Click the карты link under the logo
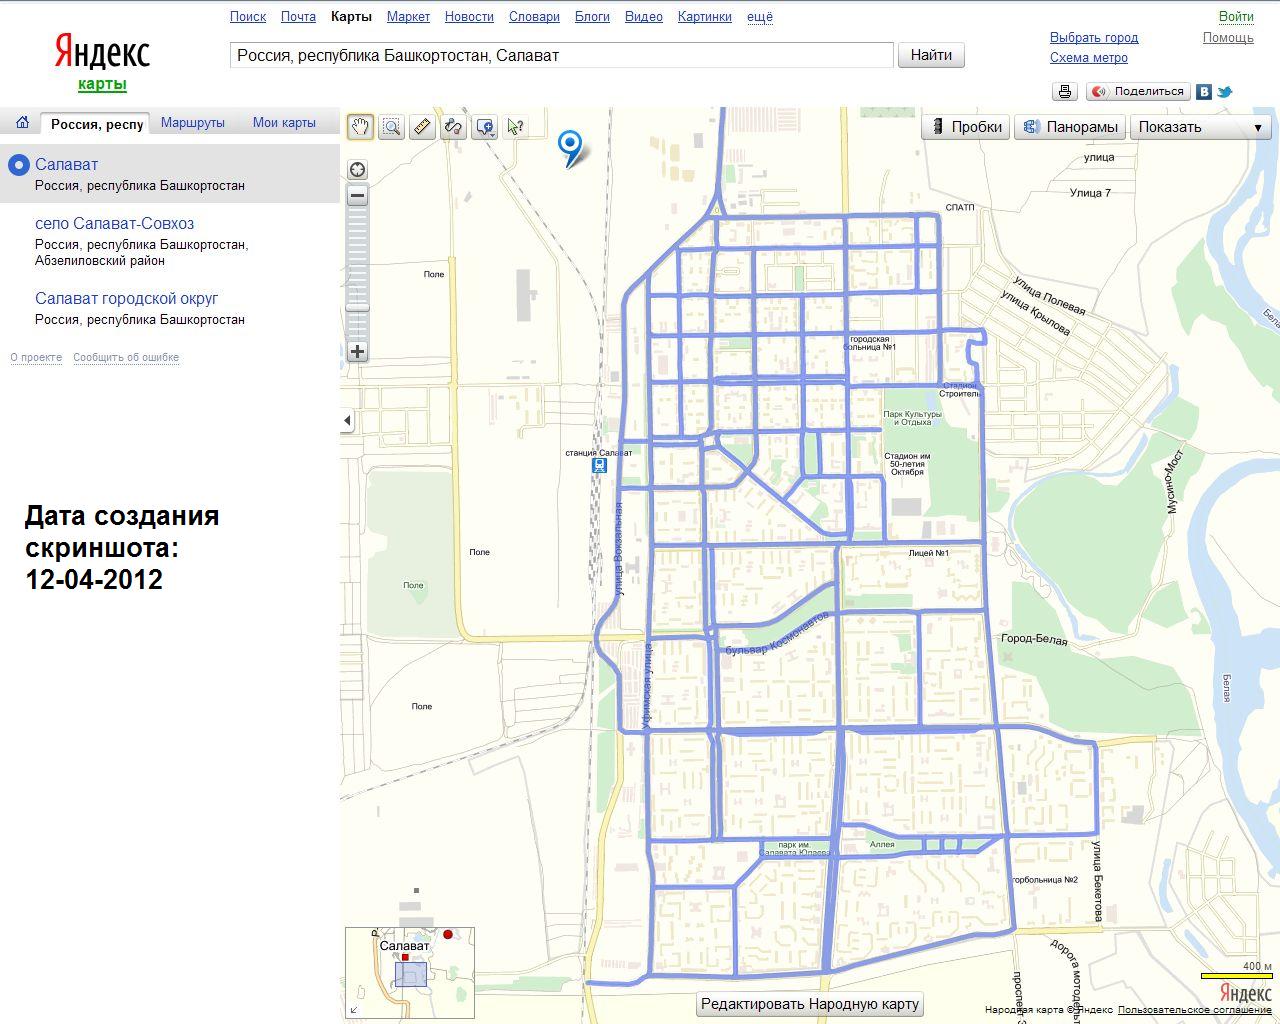Viewport: 1280px width, 1024px height. pyautogui.click(x=102, y=84)
